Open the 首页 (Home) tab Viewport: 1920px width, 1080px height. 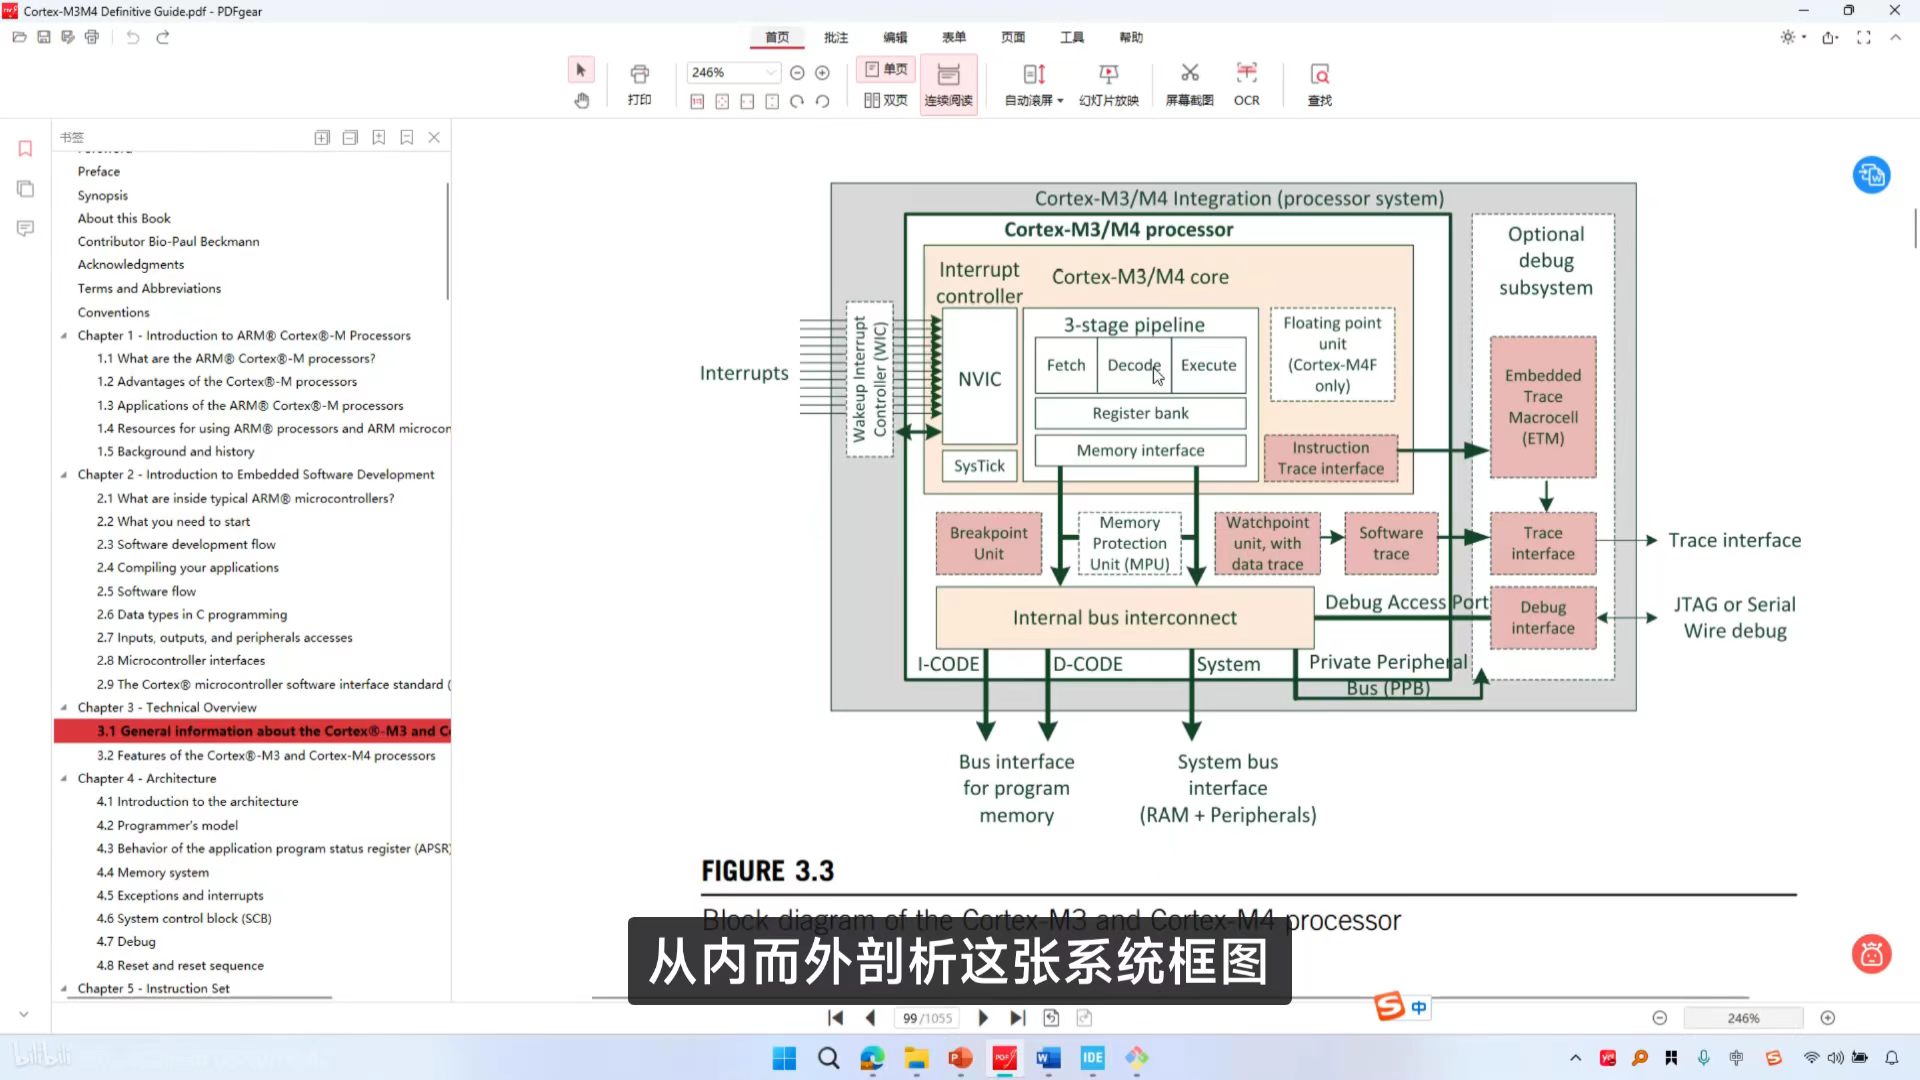777,37
